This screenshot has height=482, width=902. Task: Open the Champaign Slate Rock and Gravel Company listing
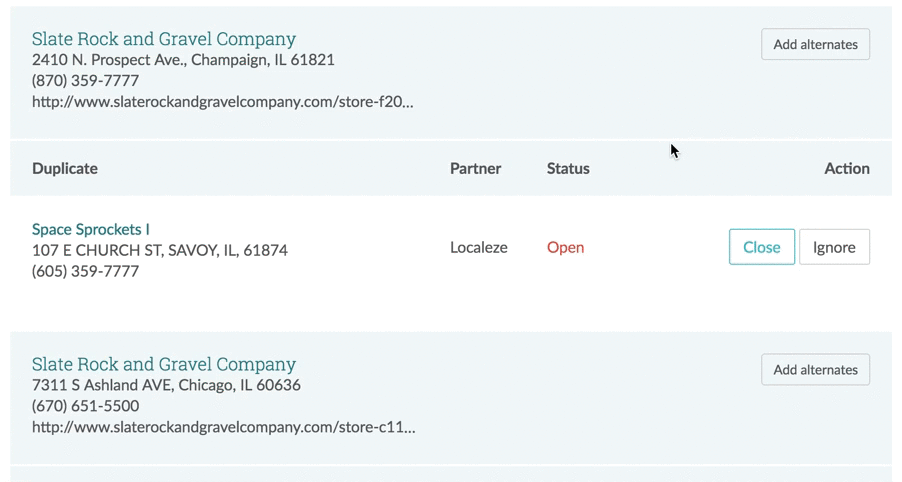(164, 39)
